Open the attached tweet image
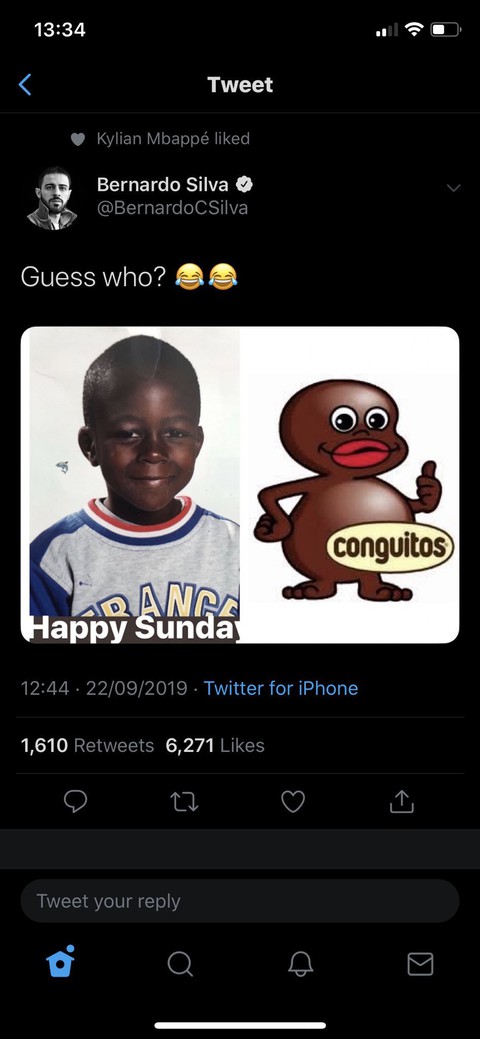Viewport: 480px width, 1039px height. pyautogui.click(x=240, y=484)
